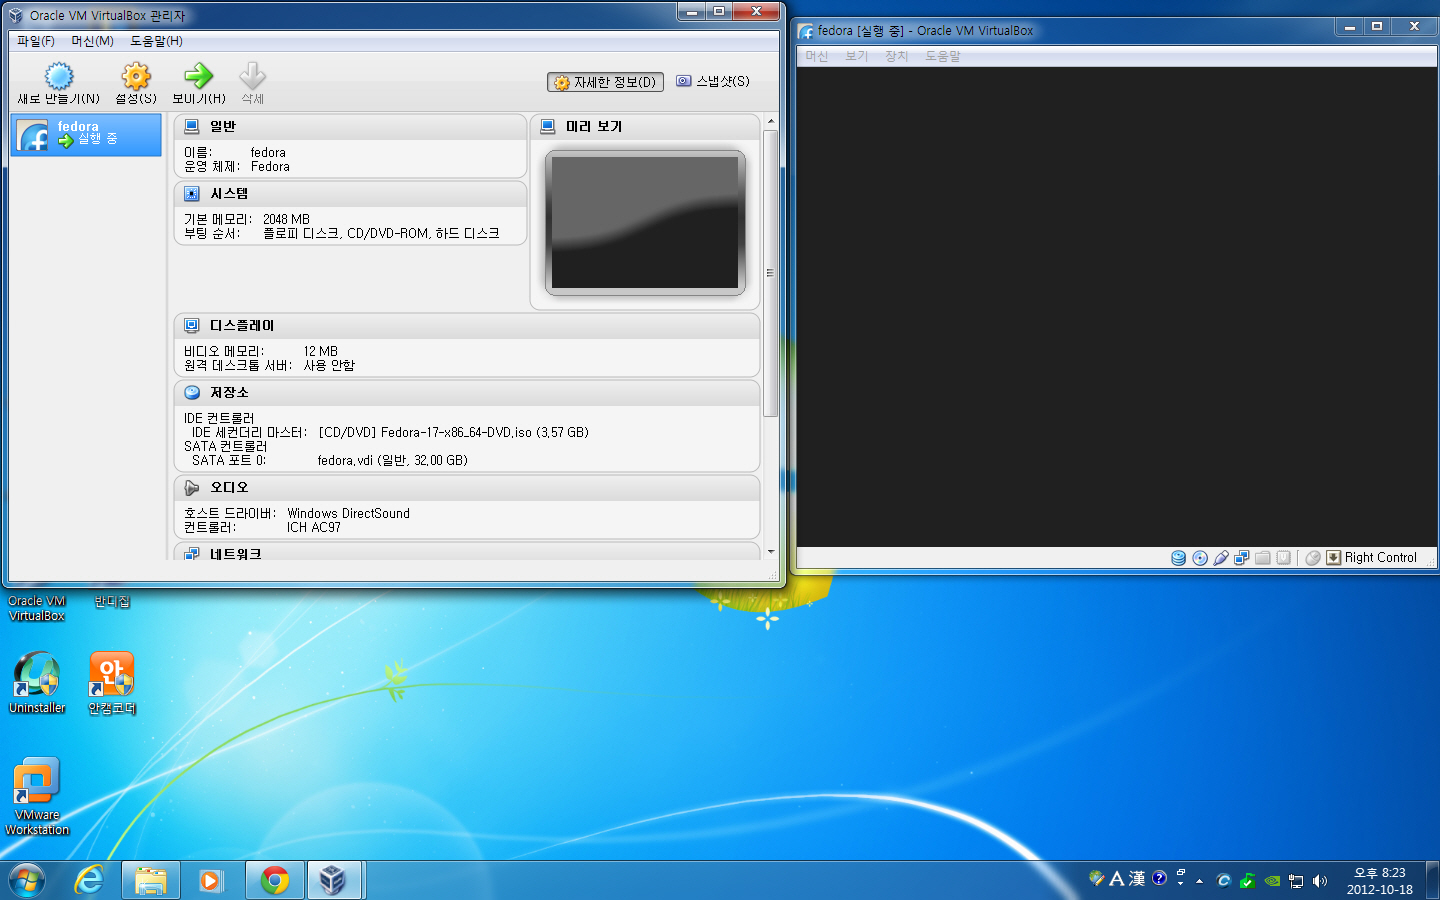
Task: Open 머신(M) menu in VirtualBox manager
Action: pyautogui.click(x=92, y=41)
